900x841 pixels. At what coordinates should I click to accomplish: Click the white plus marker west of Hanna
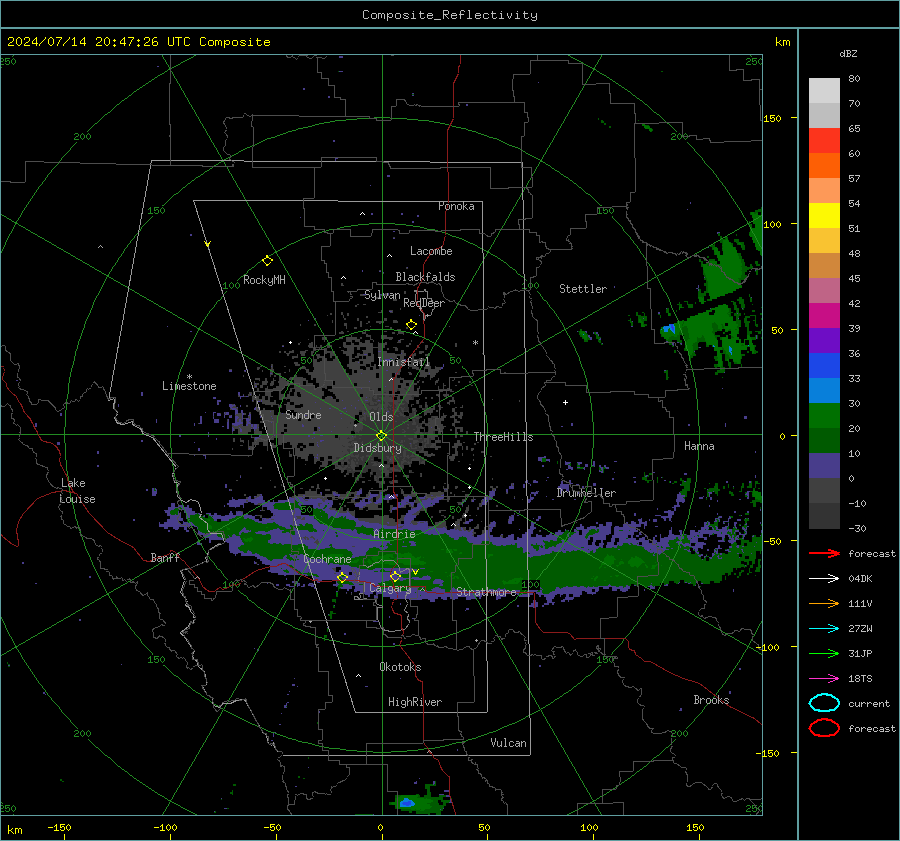[565, 402]
